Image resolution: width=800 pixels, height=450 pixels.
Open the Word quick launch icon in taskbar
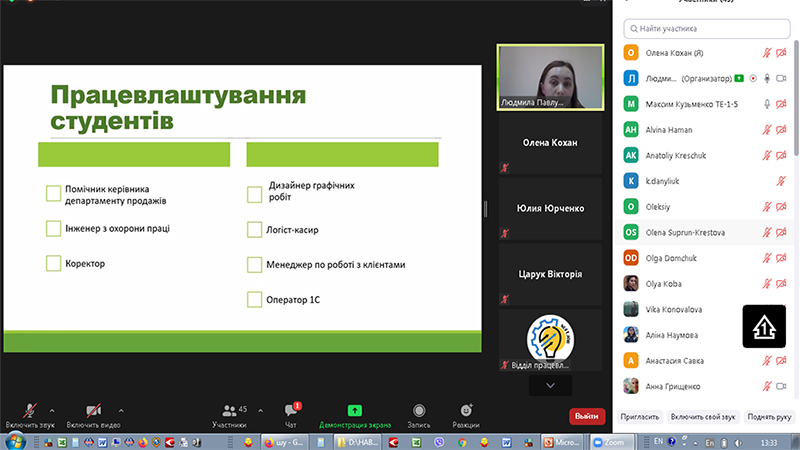tap(103, 442)
